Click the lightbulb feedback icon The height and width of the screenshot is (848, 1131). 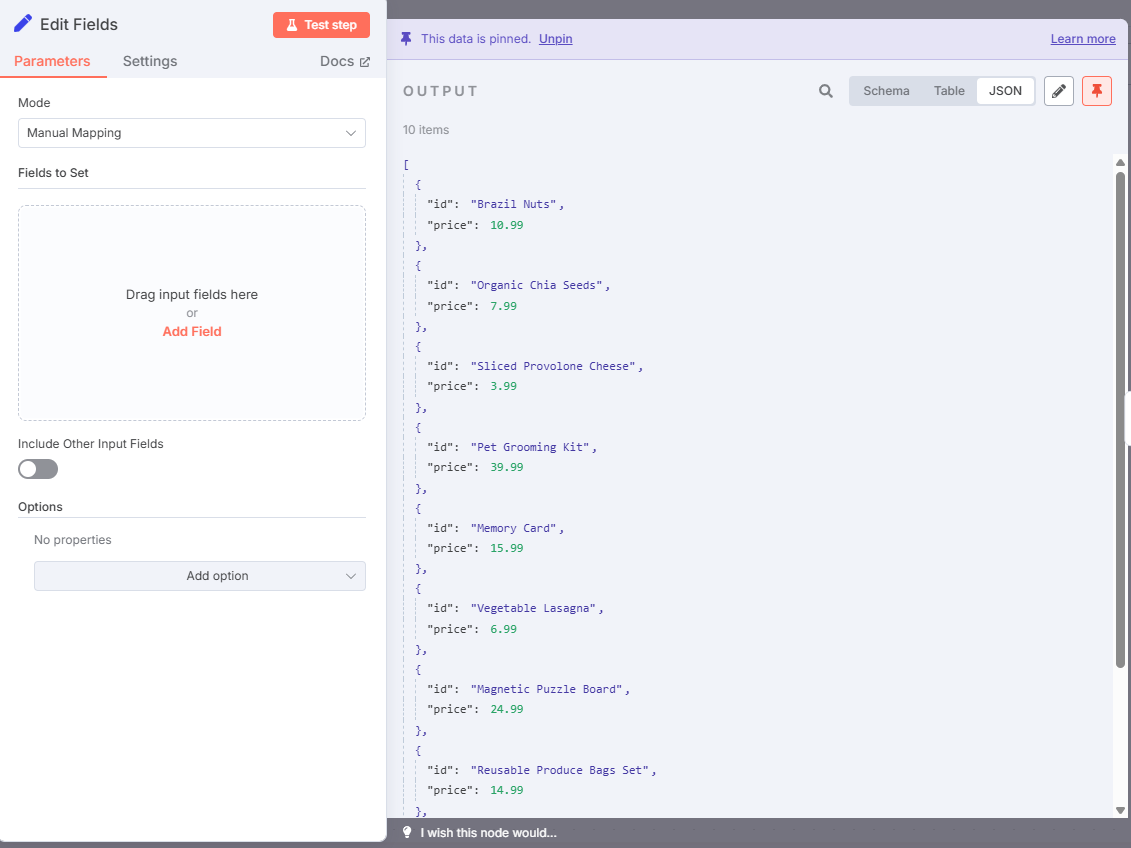407,832
